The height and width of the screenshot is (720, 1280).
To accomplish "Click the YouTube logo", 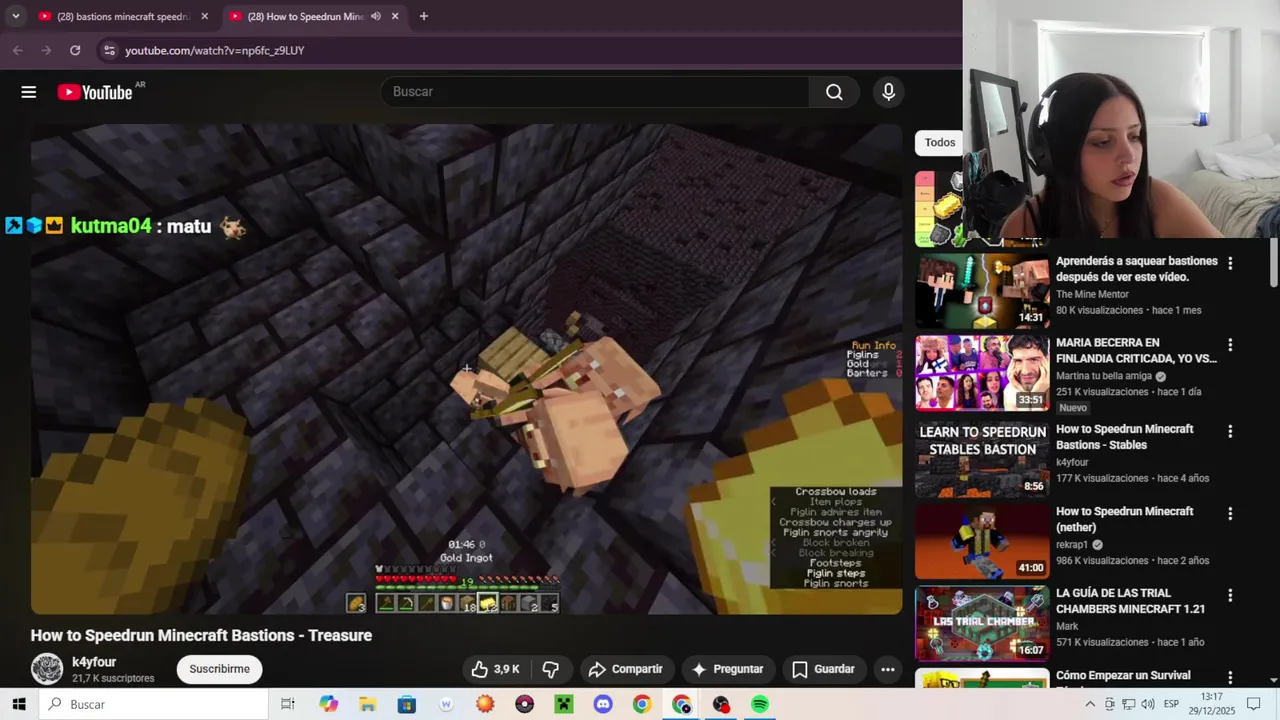I will click(95, 92).
